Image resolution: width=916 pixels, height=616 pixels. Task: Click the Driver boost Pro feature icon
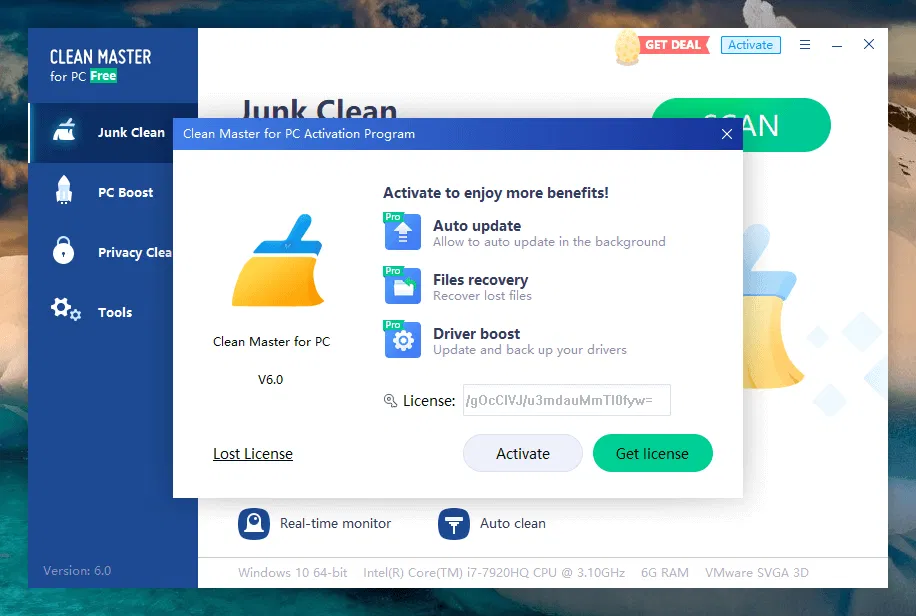tap(401, 339)
